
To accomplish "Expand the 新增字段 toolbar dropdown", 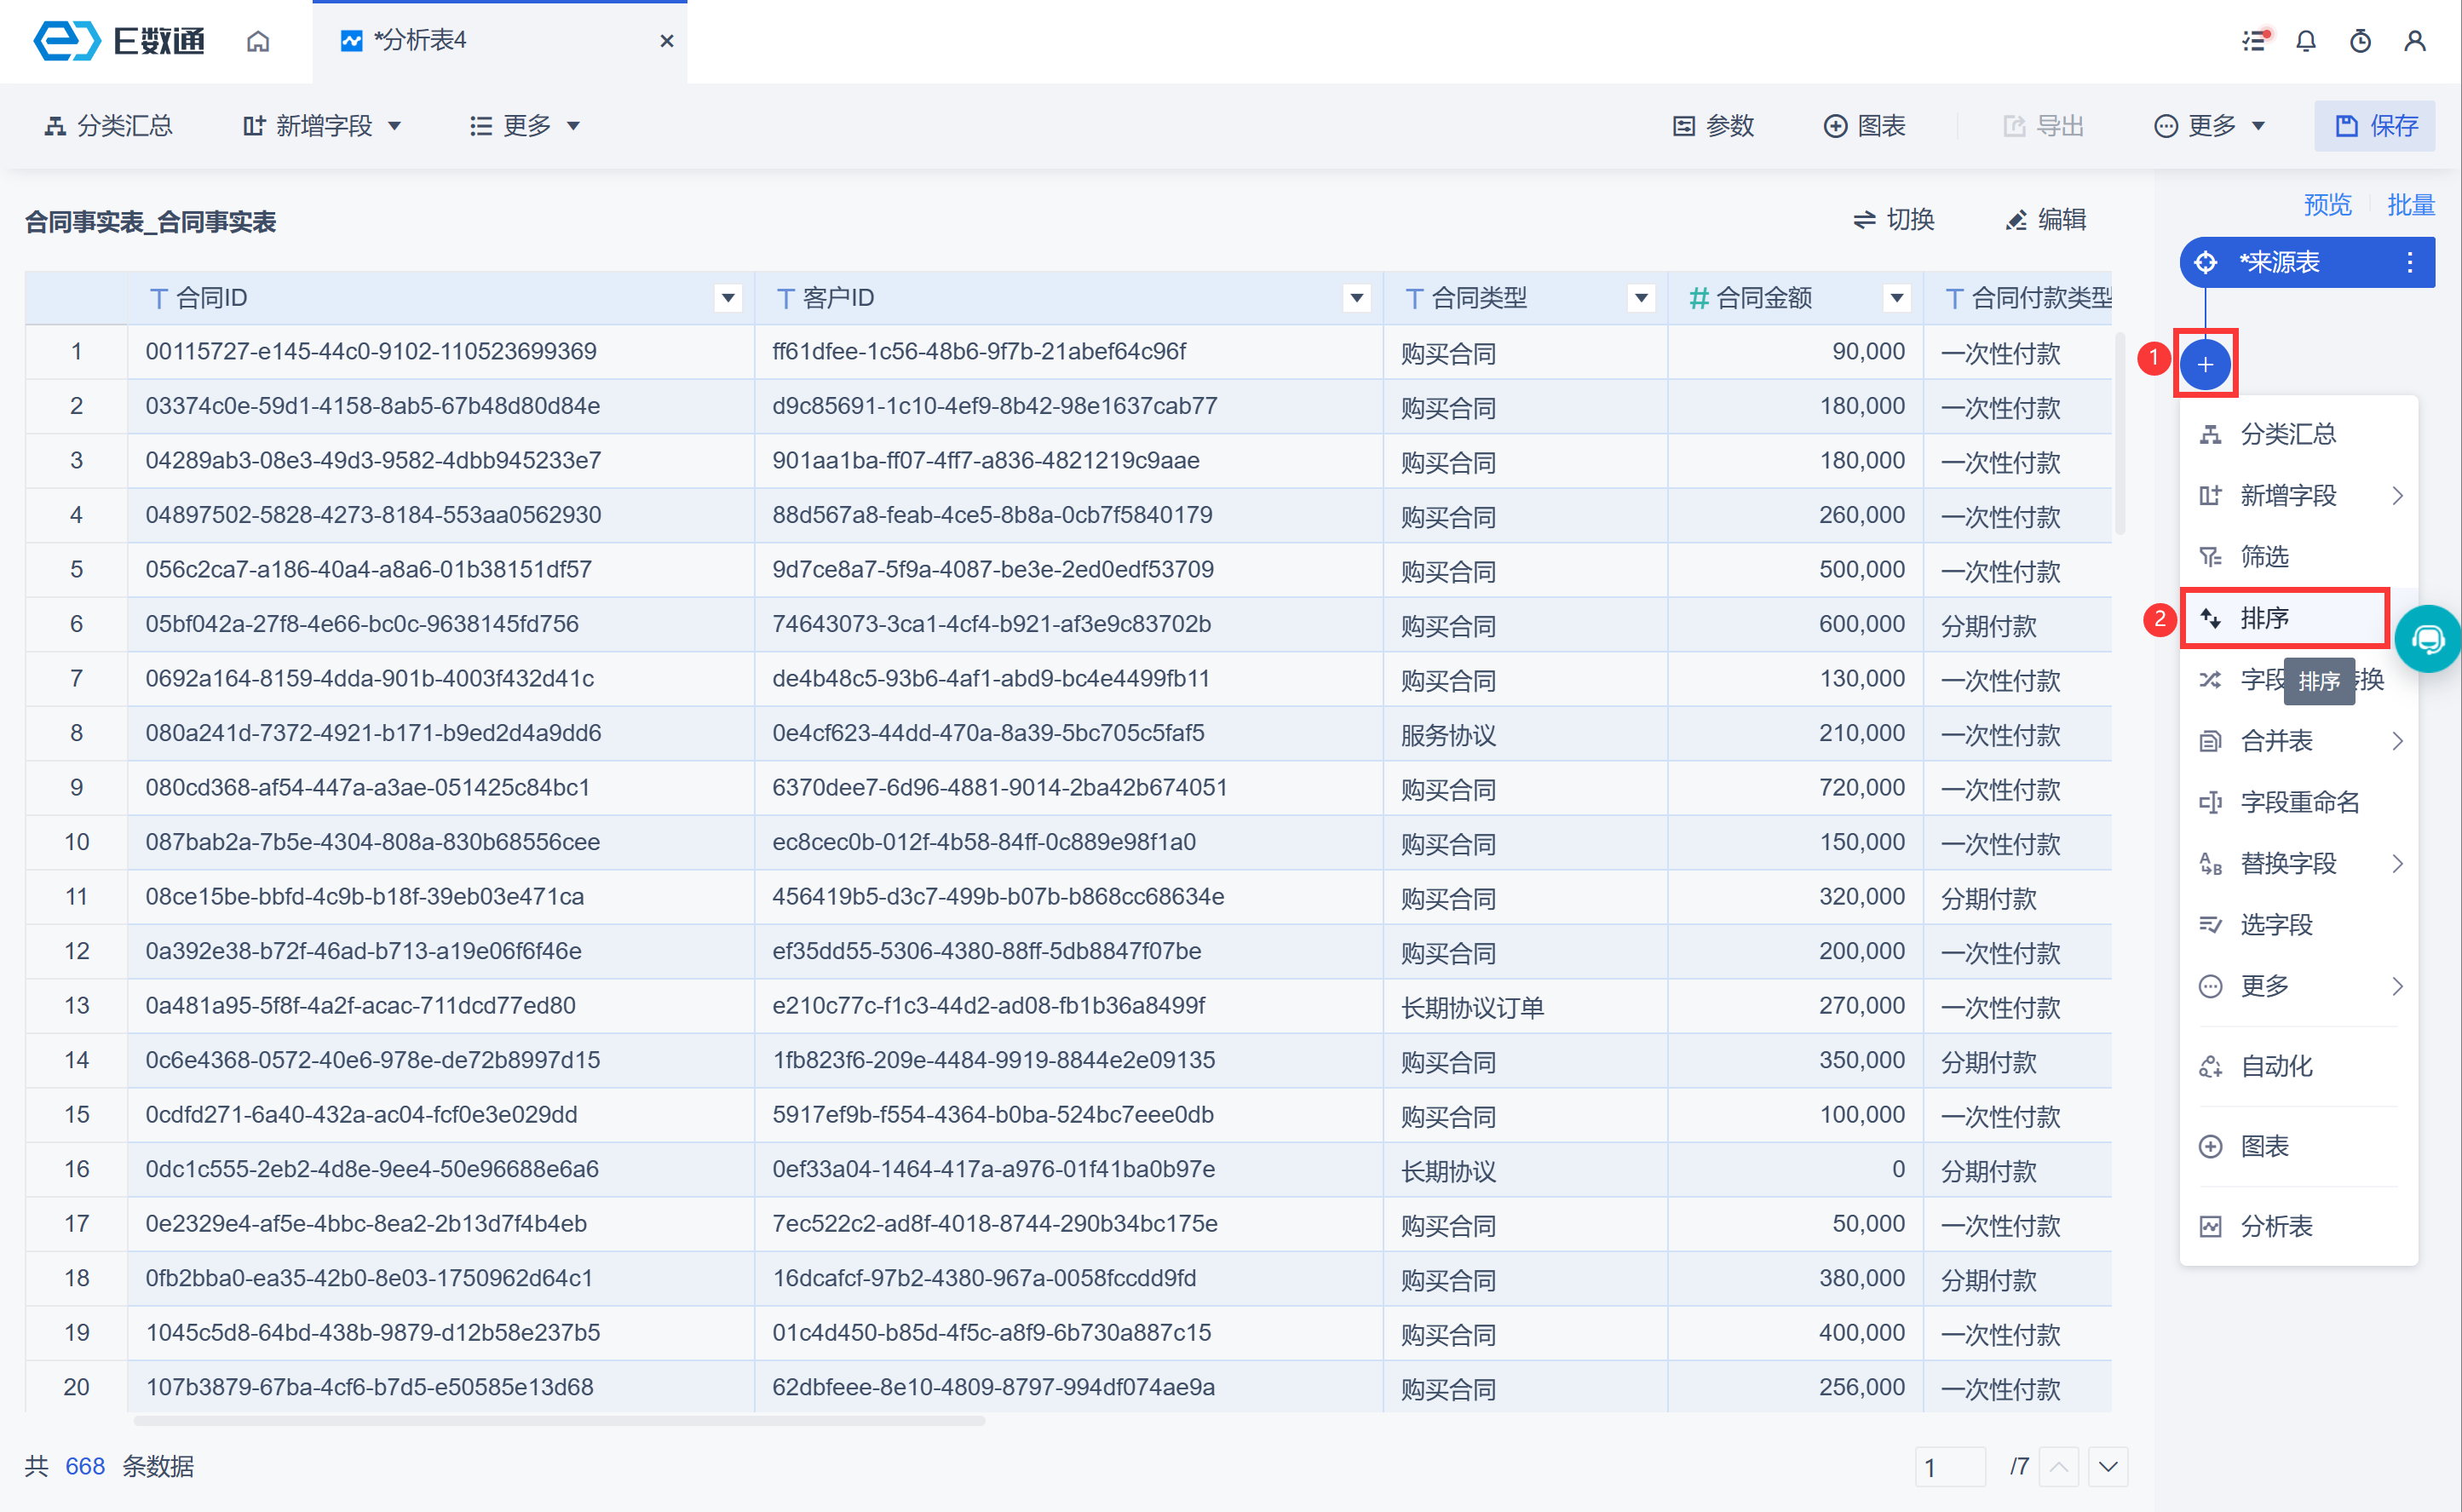I will tap(322, 126).
